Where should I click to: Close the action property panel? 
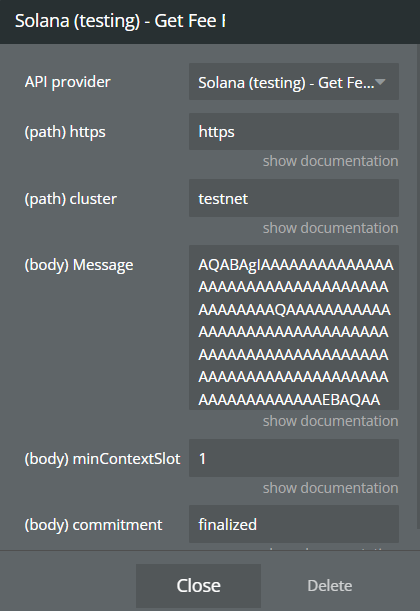pyautogui.click(x=198, y=585)
